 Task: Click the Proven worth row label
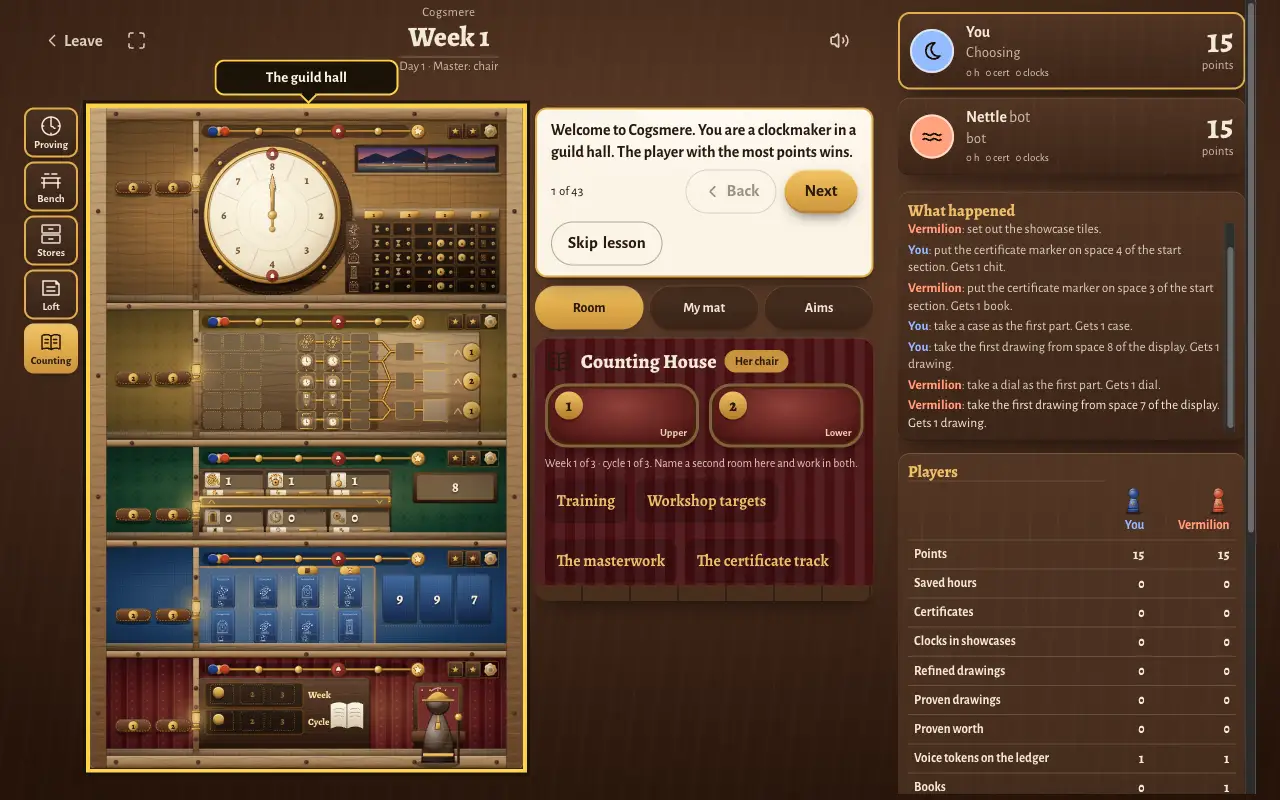click(948, 729)
